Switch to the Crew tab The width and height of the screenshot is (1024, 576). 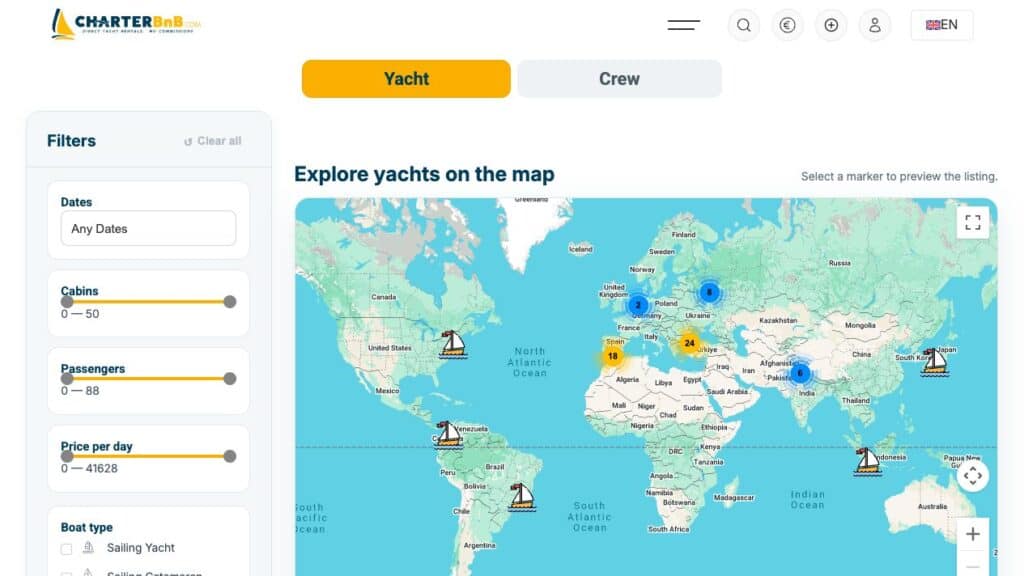point(619,79)
